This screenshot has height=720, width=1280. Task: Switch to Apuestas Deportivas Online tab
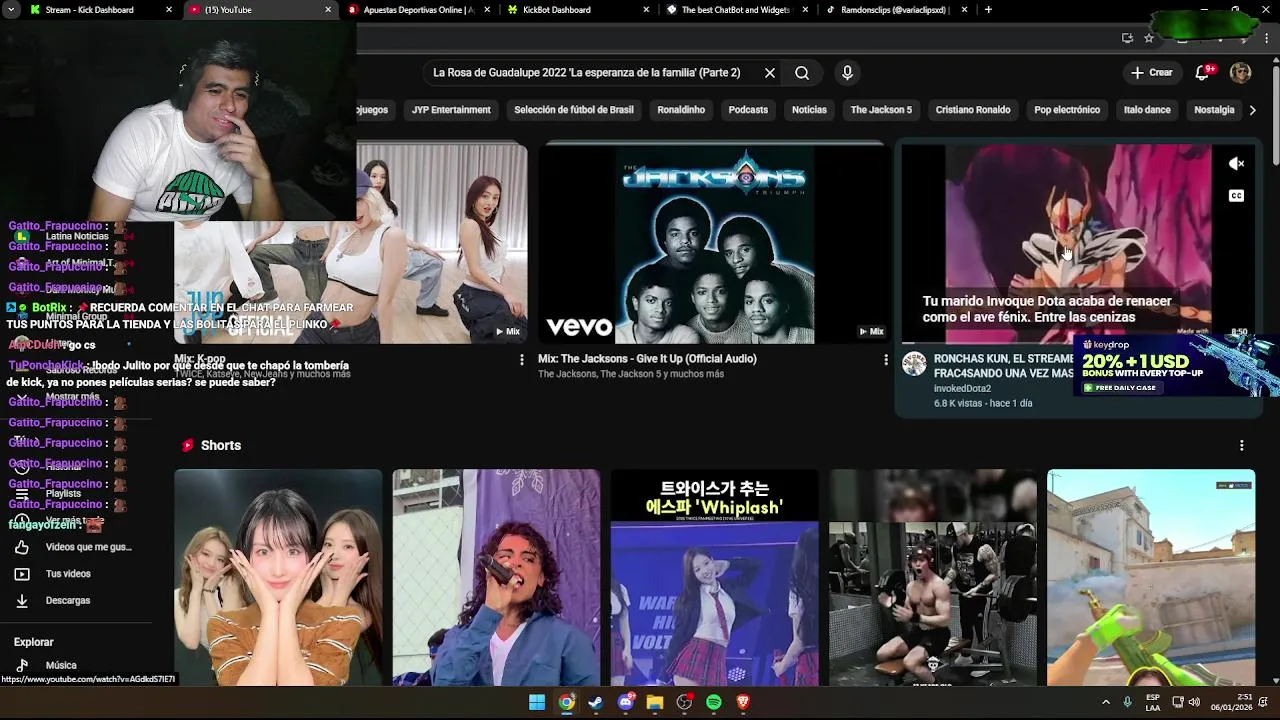[x=419, y=10]
